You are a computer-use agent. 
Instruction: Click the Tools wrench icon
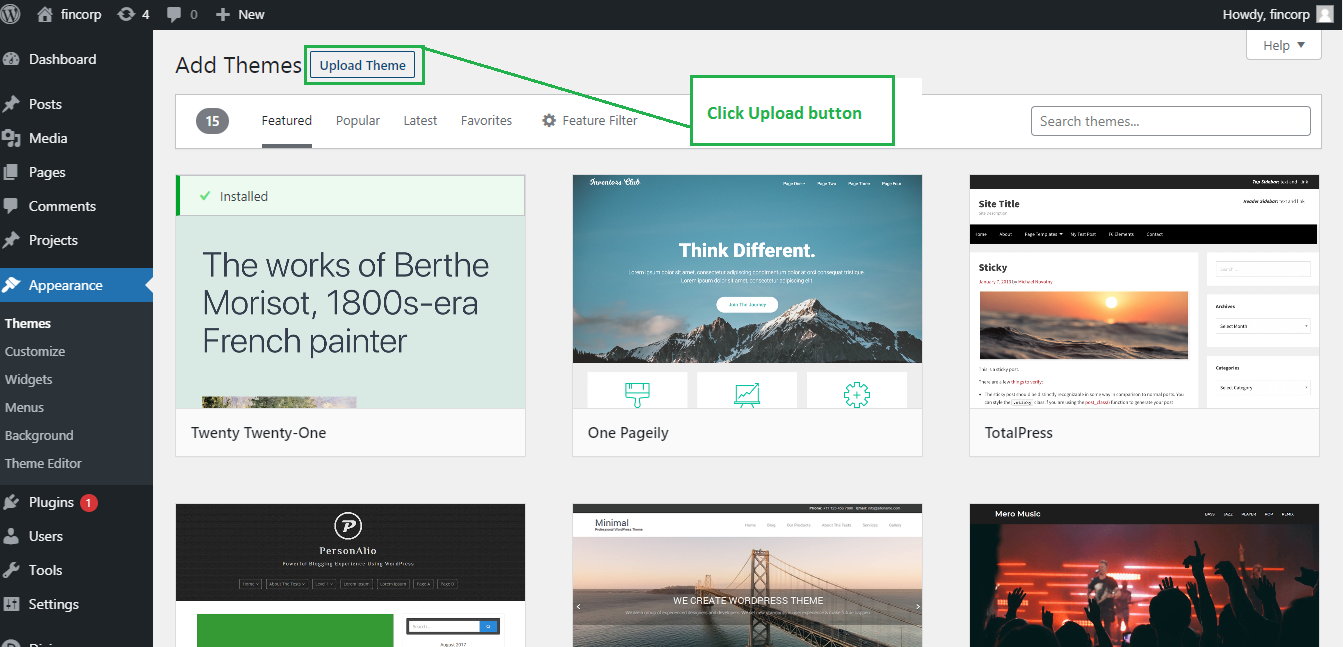coord(11,570)
